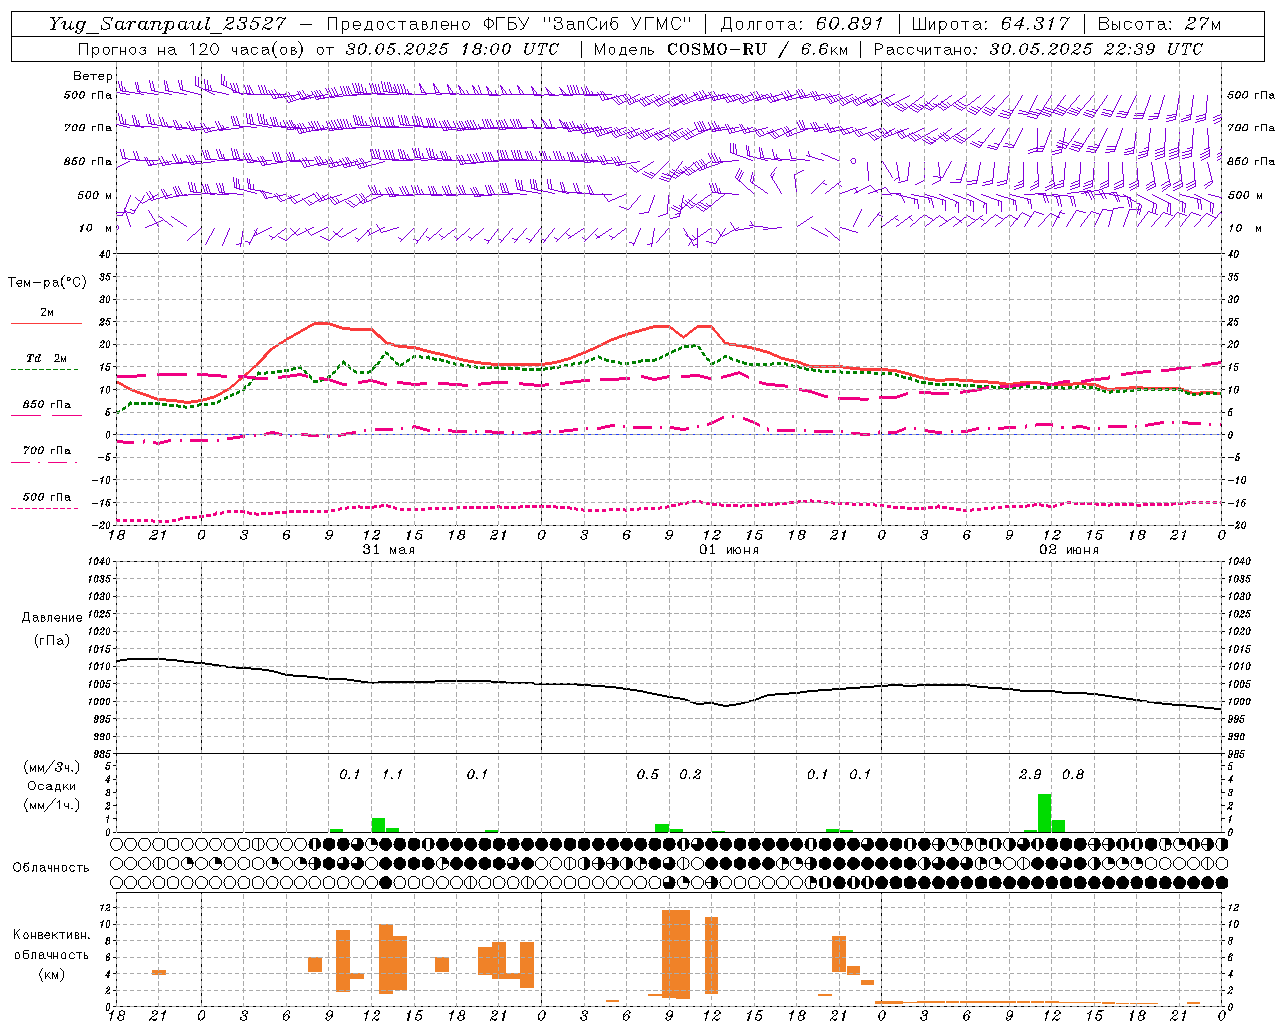Click the red solid line sample under '2м' legend
Screen dimensions: 1280x1024
(46, 324)
